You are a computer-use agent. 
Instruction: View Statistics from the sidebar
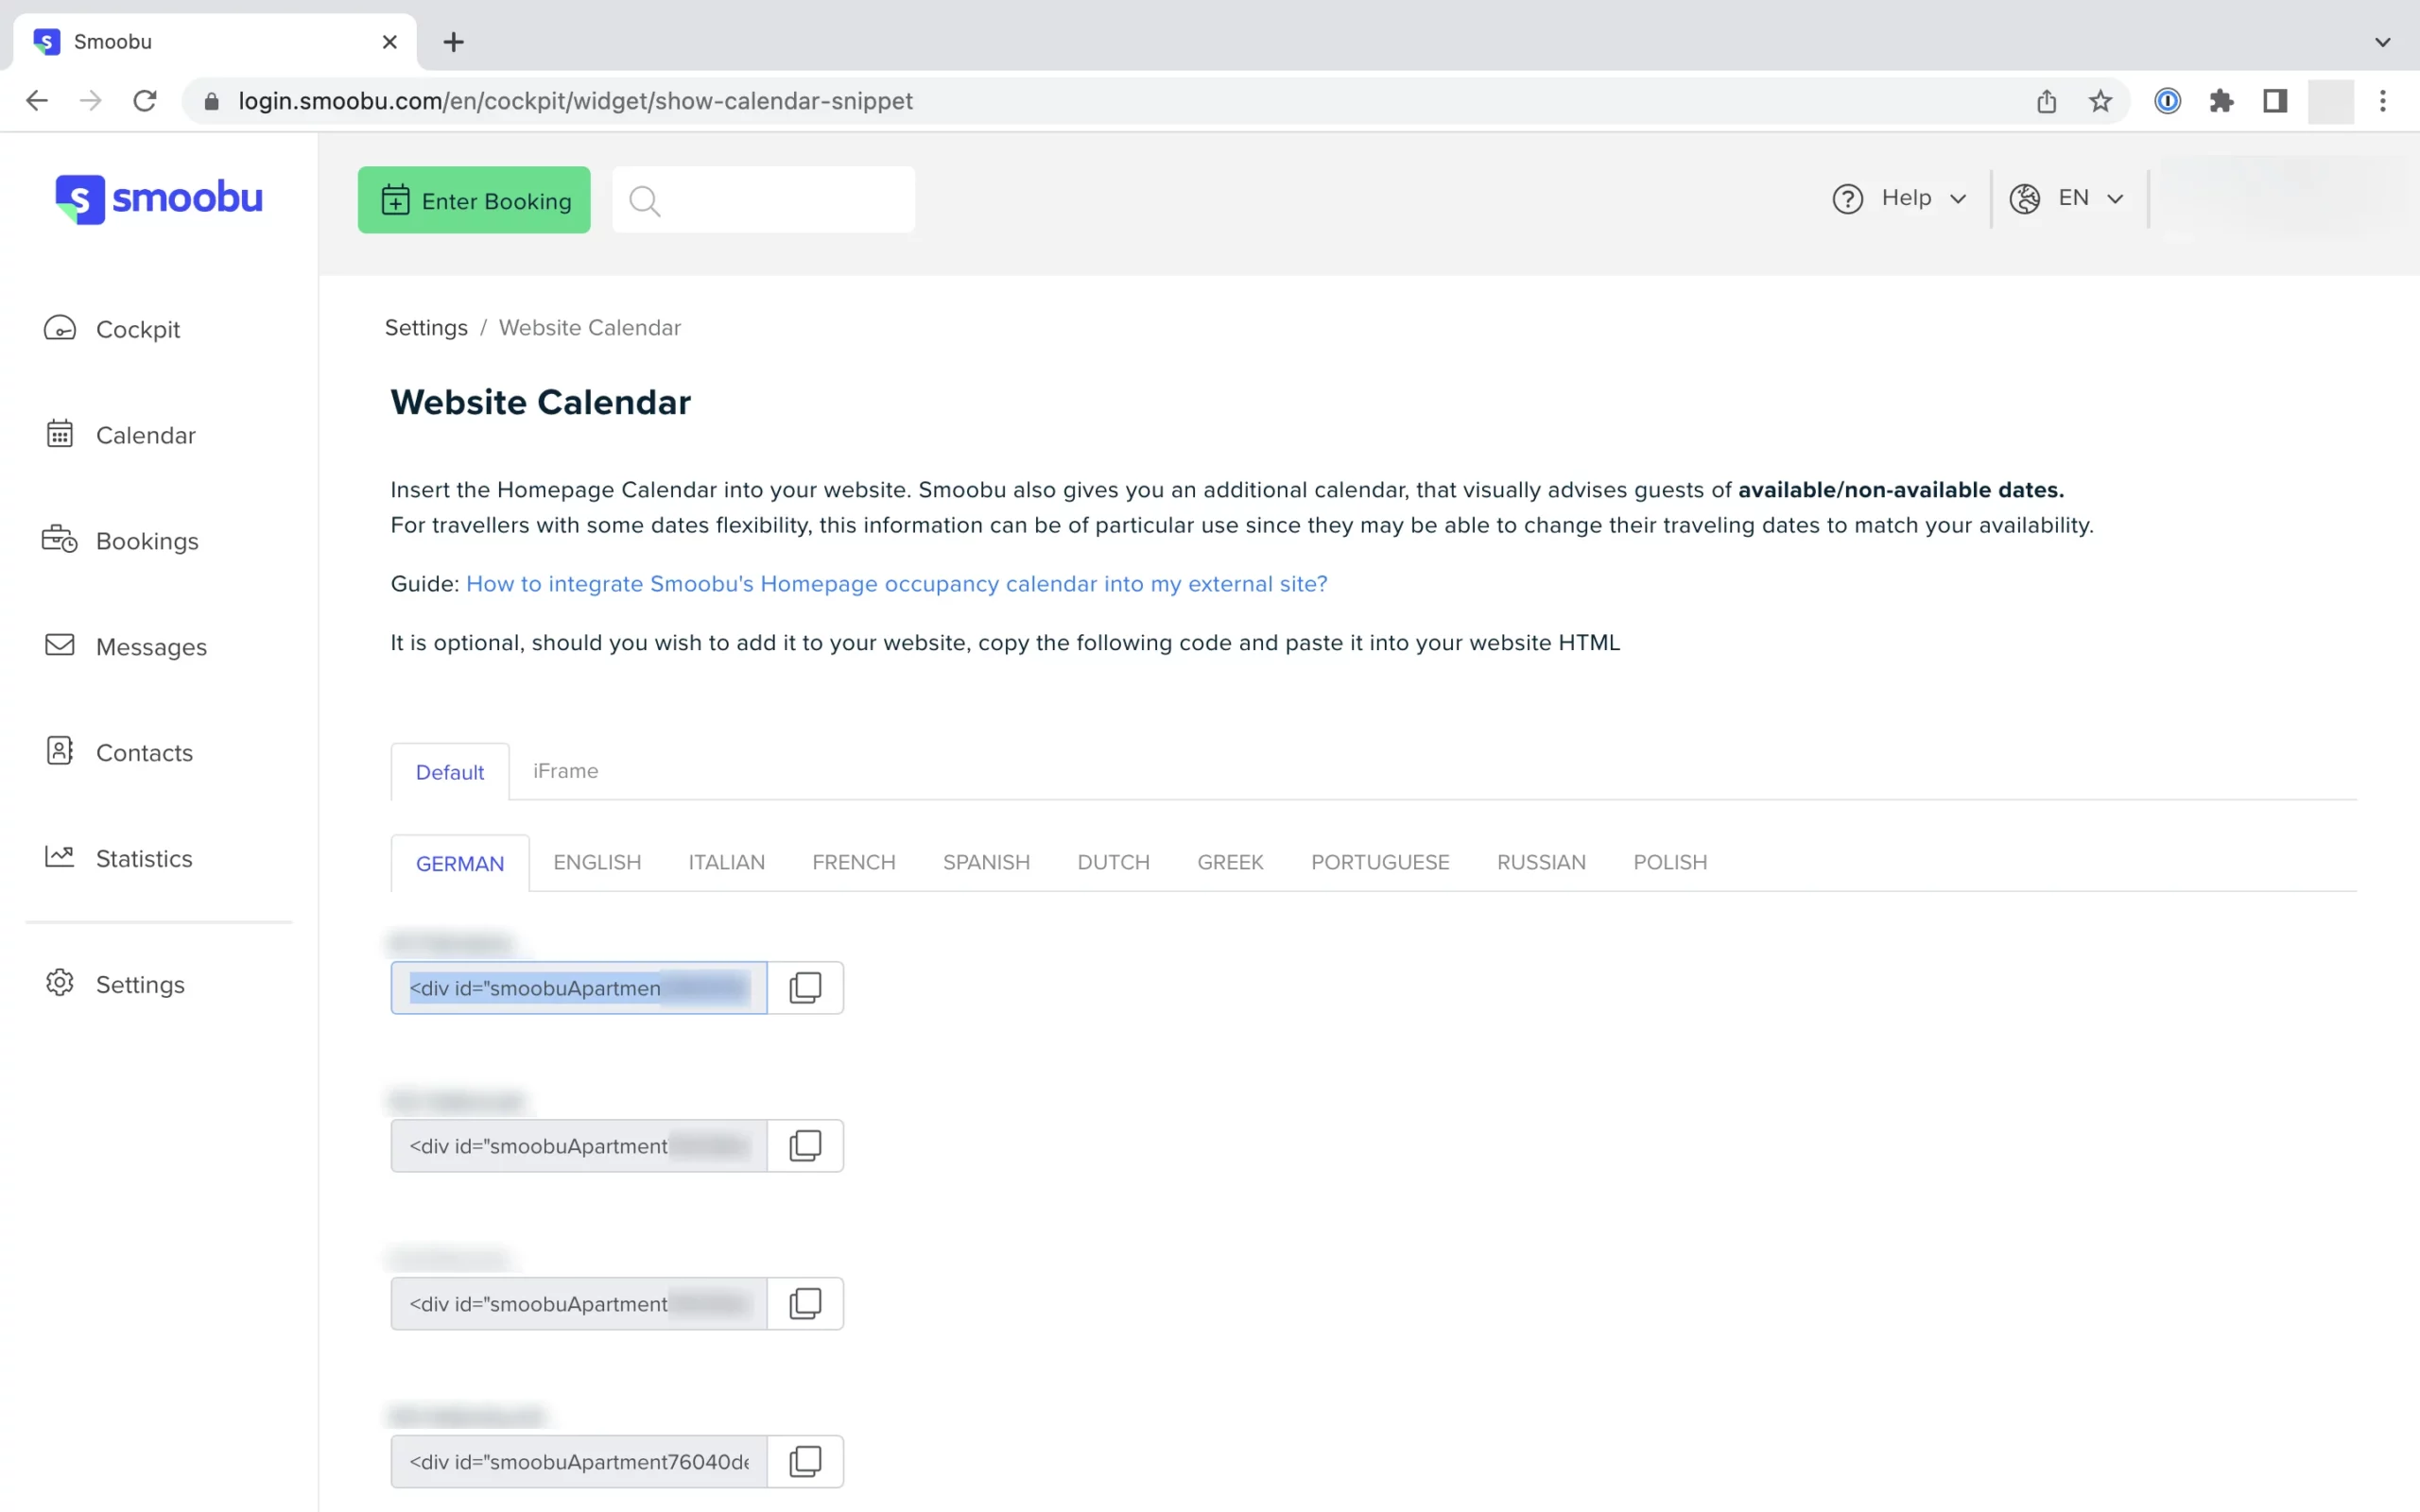(118, 859)
